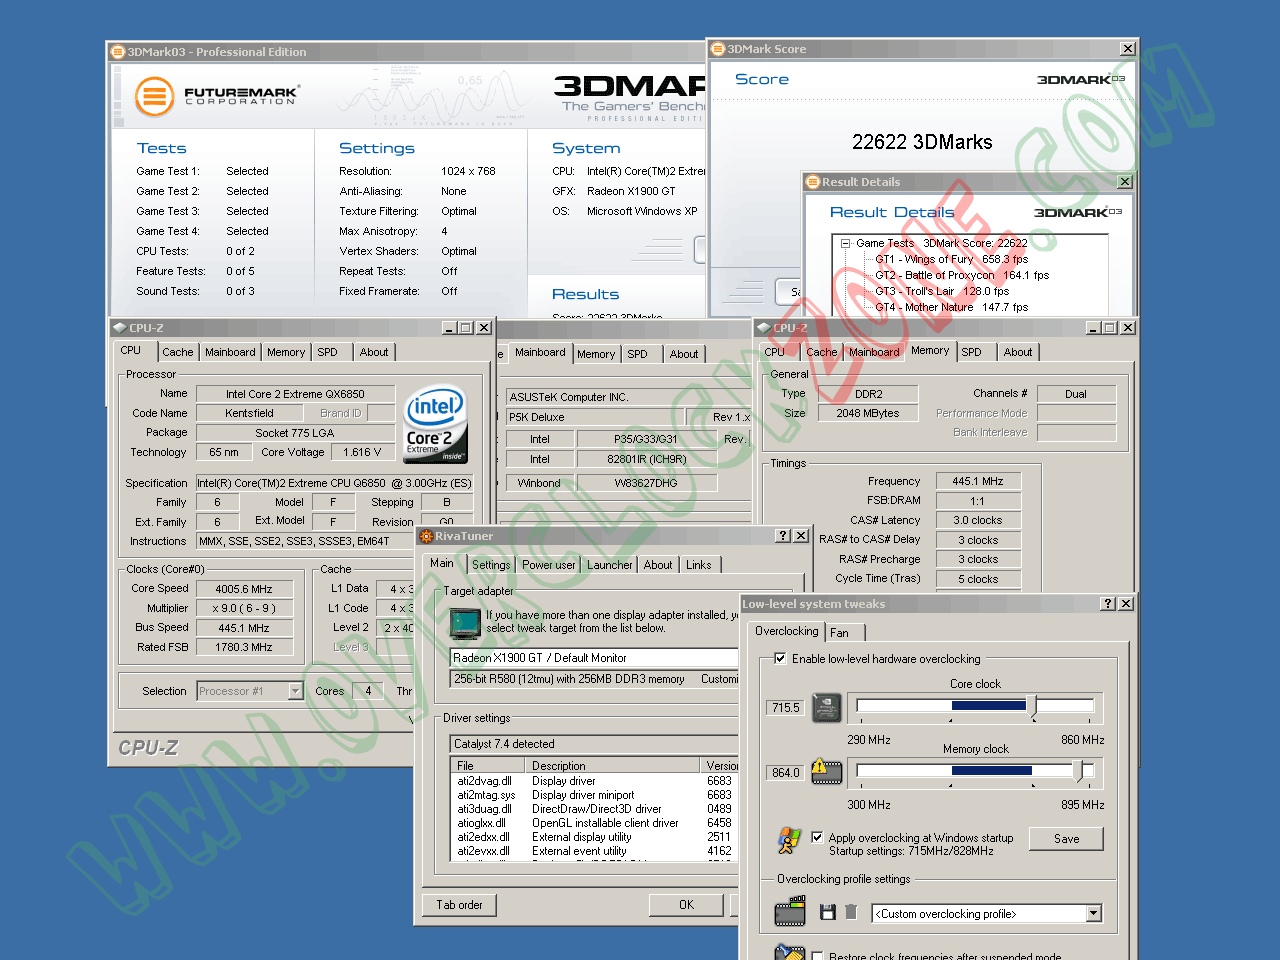Viewport: 1280px width, 960px height.
Task: Click the 3DMARK03 logo in Score window
Action: coord(1081,80)
